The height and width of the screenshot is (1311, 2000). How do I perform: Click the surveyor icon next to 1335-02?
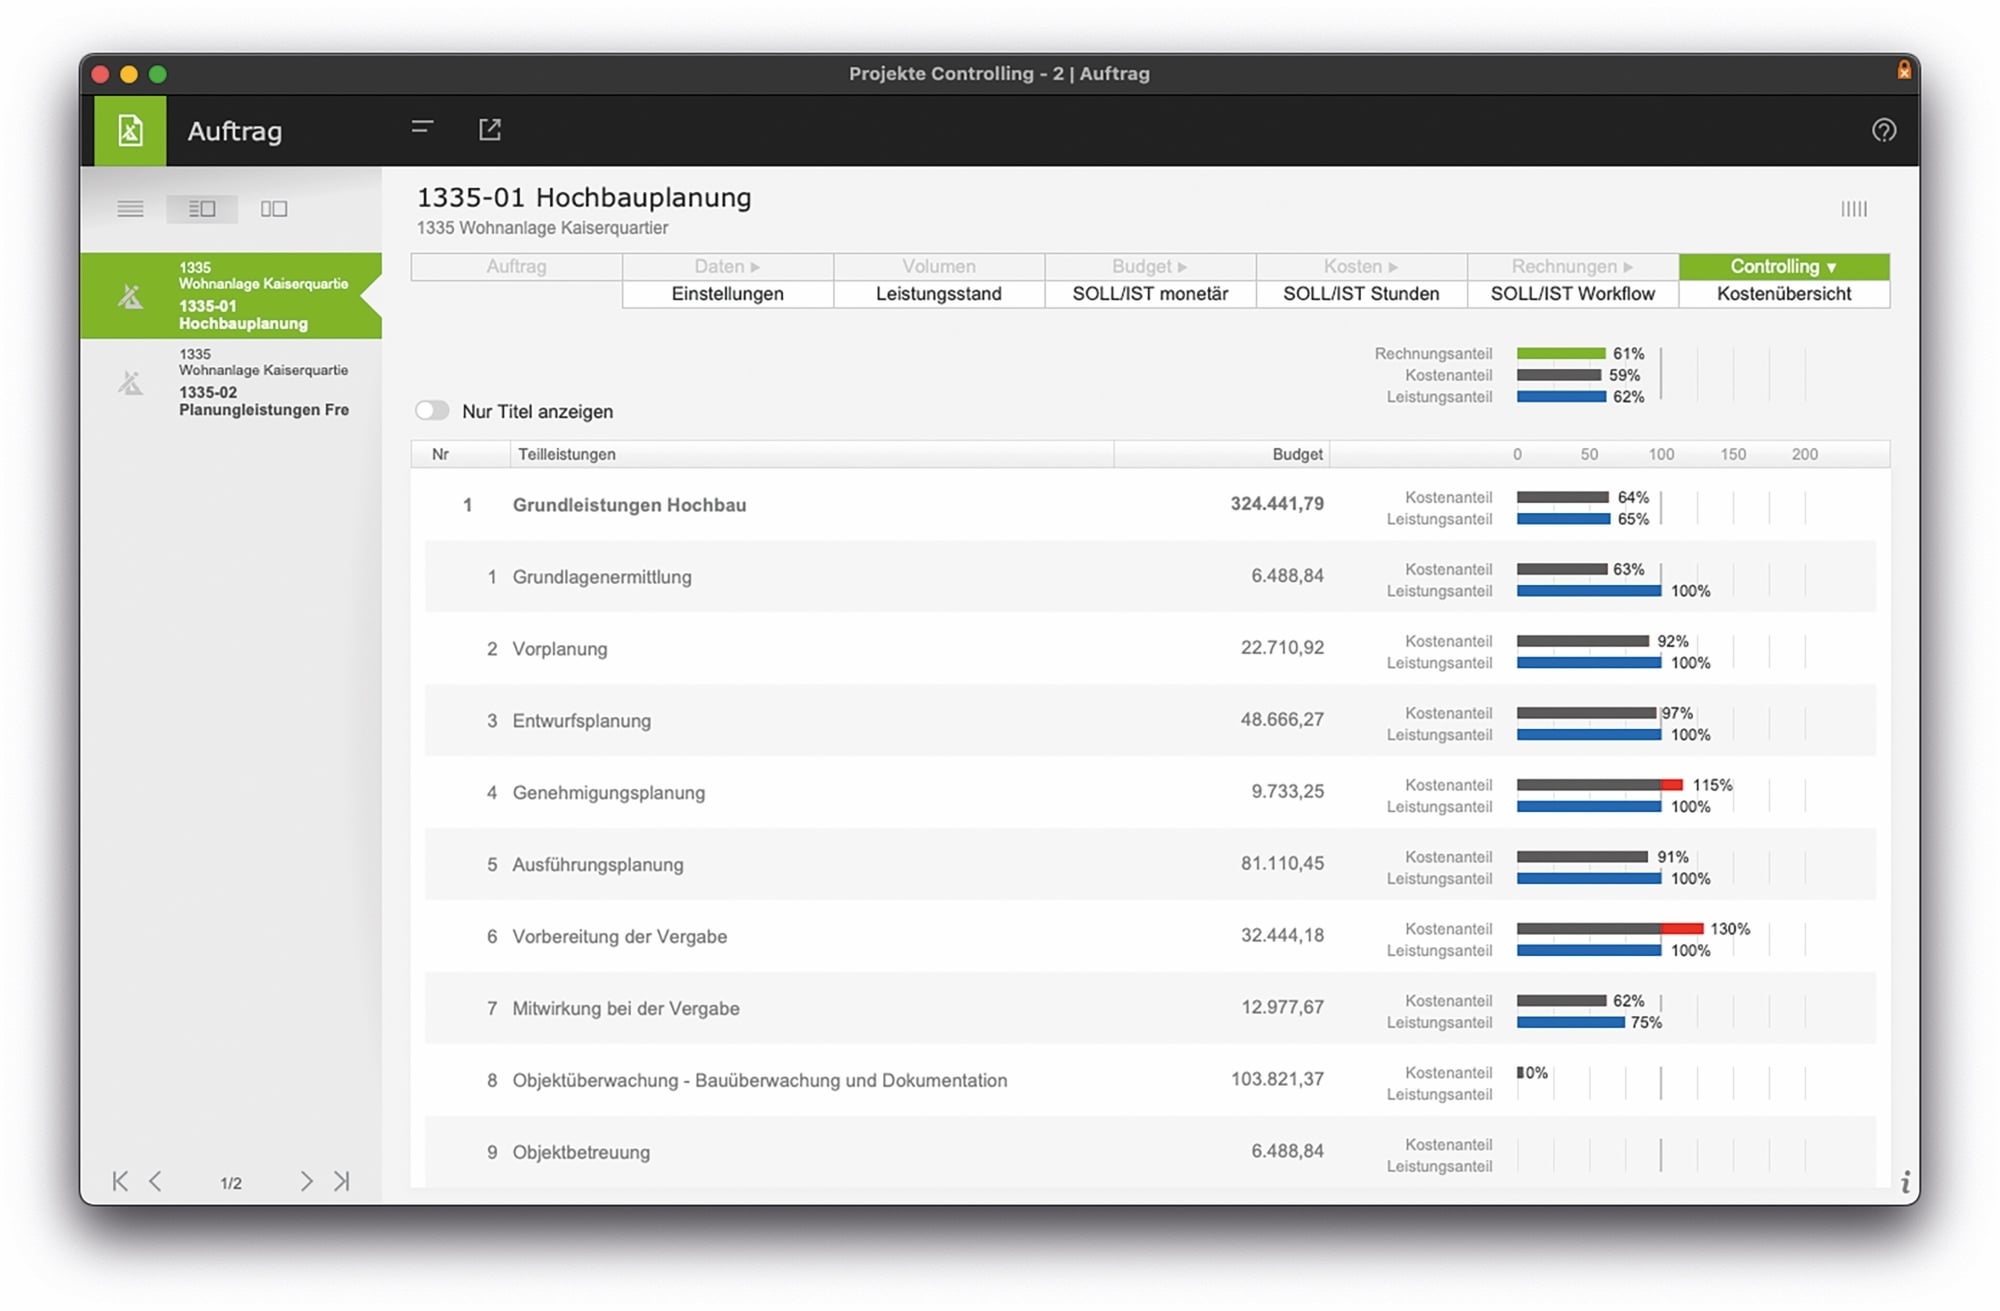129,381
